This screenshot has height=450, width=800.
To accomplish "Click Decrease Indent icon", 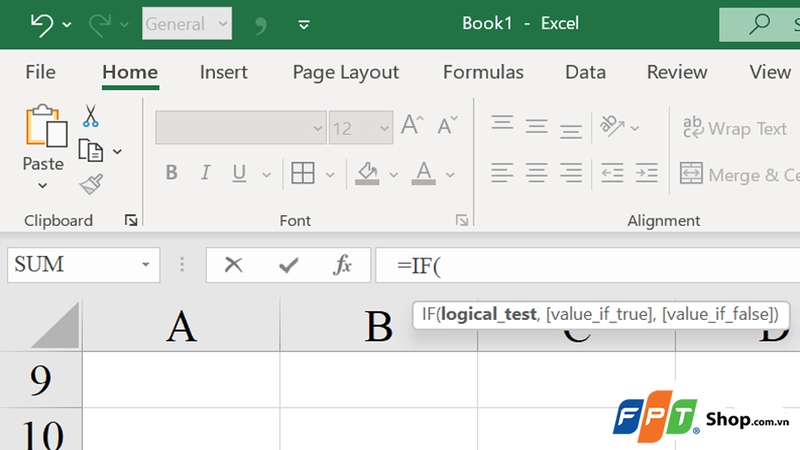I will (x=612, y=173).
